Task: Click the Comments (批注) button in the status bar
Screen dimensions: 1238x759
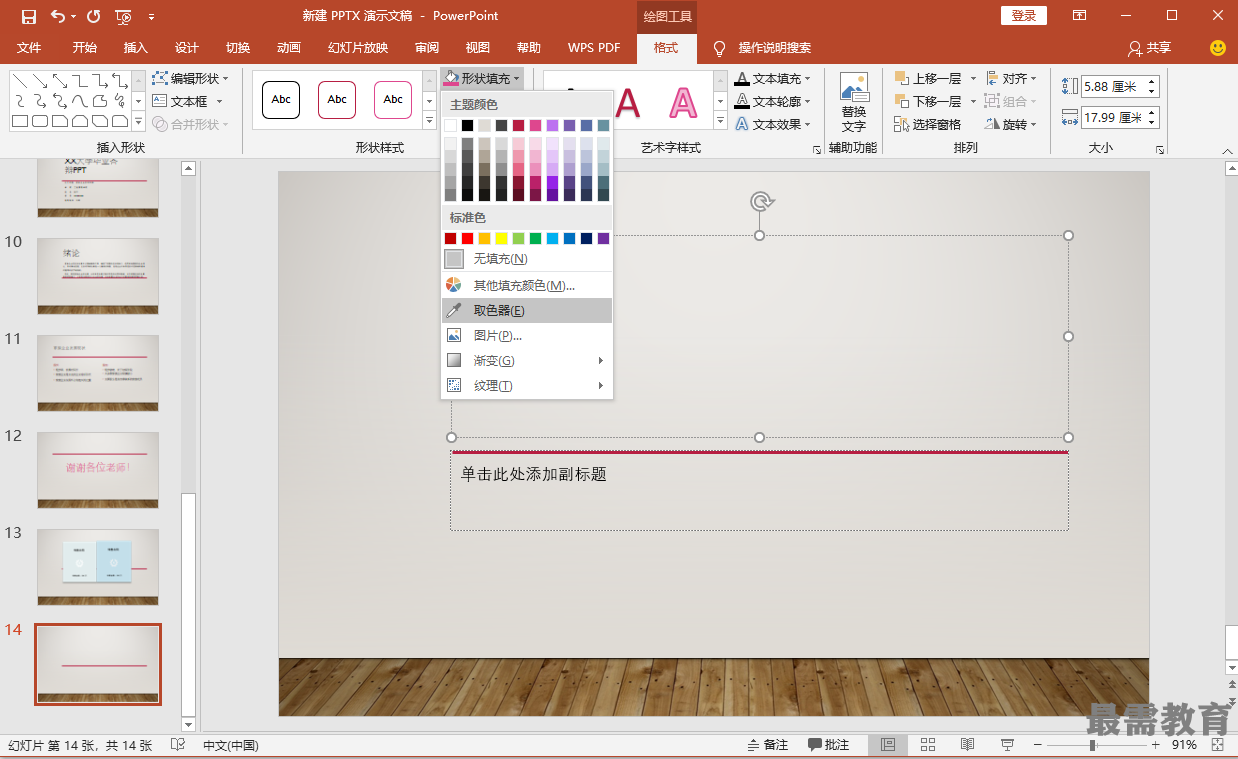Action: click(828, 745)
